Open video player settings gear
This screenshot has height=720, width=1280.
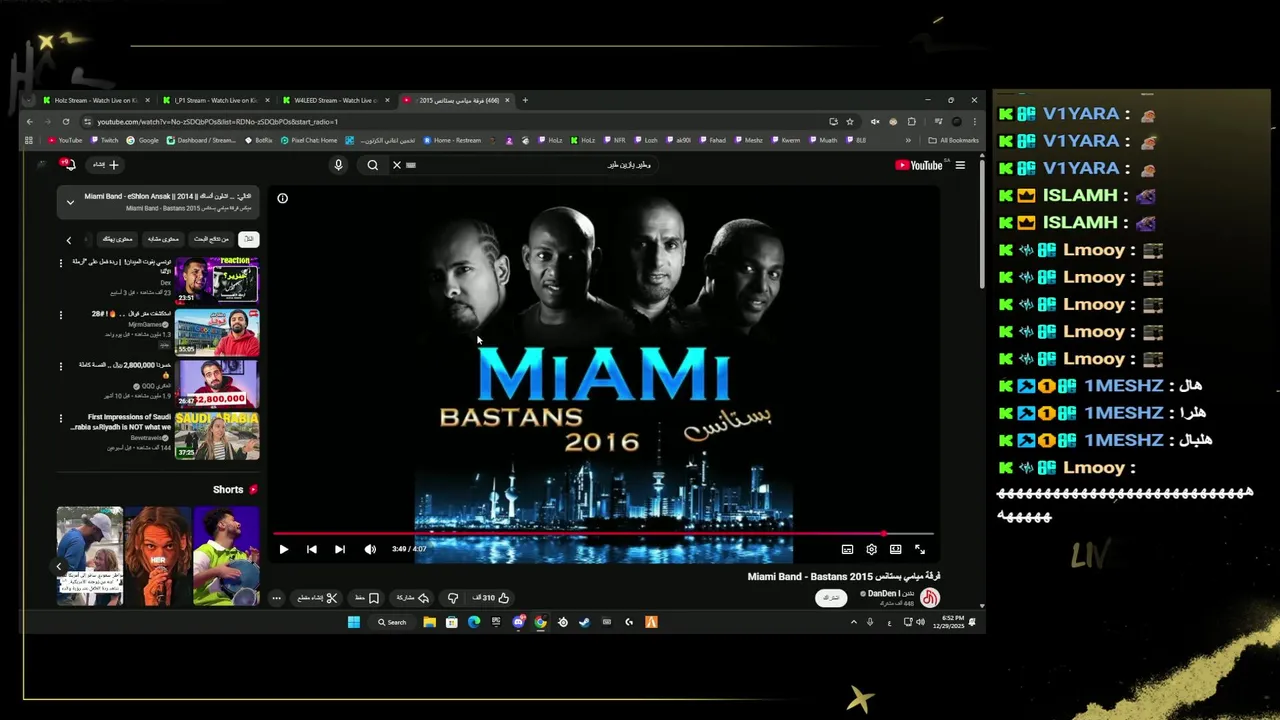(x=871, y=549)
